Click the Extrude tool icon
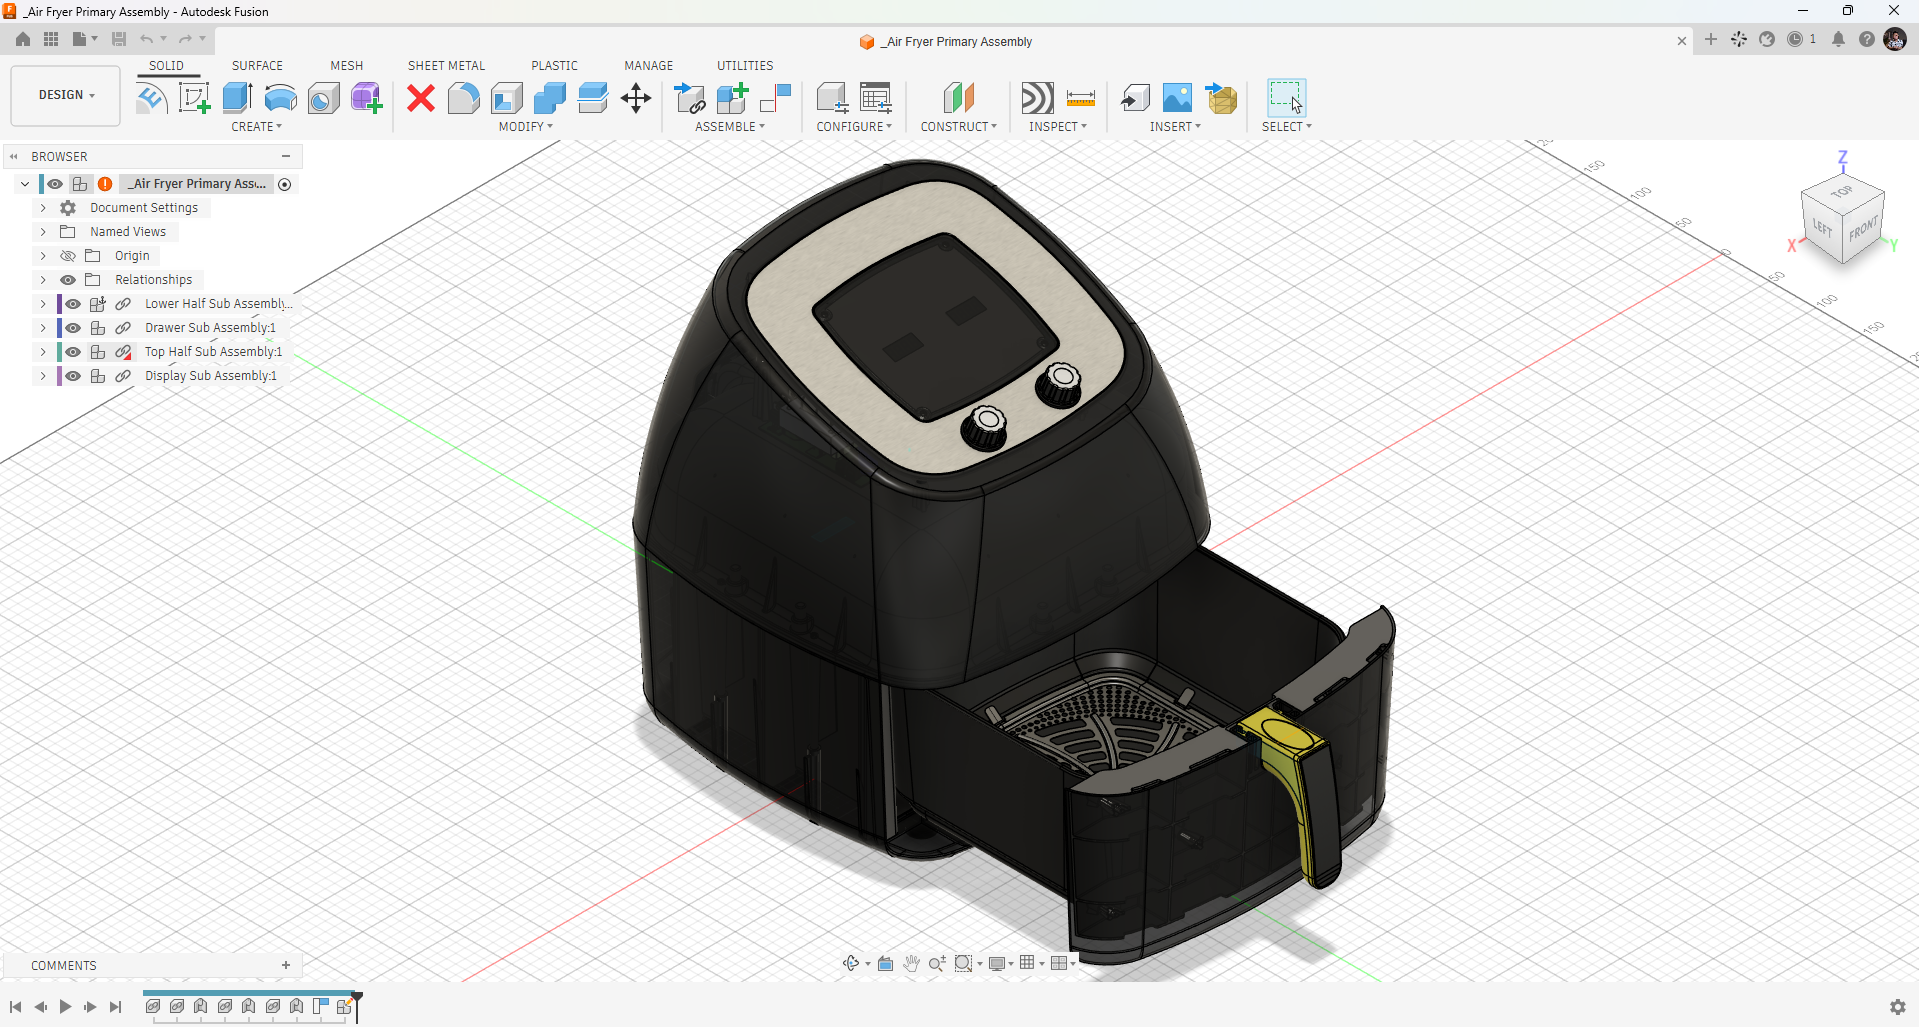1919x1027 pixels. 237,98
